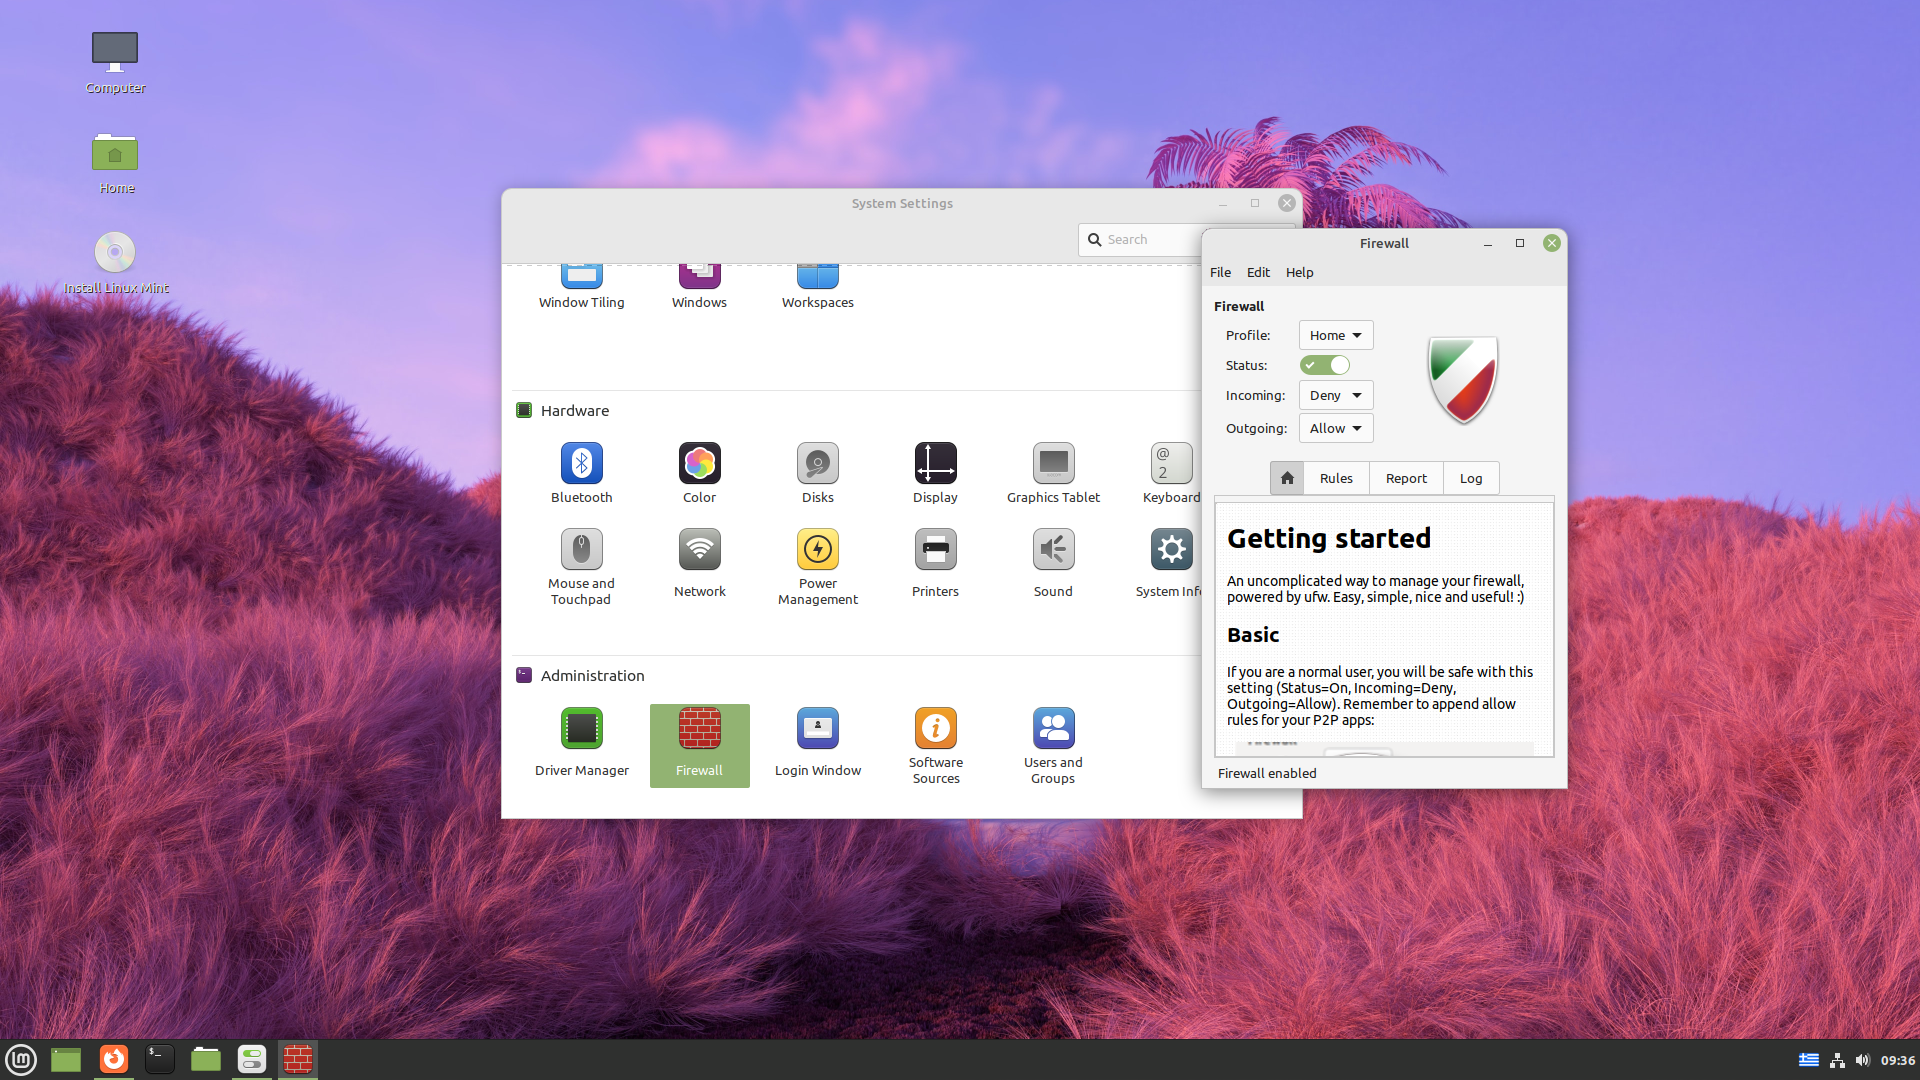Viewport: 1920px width, 1080px height.
Task: Expand the Profile dropdown set to Home
Action: click(1335, 335)
